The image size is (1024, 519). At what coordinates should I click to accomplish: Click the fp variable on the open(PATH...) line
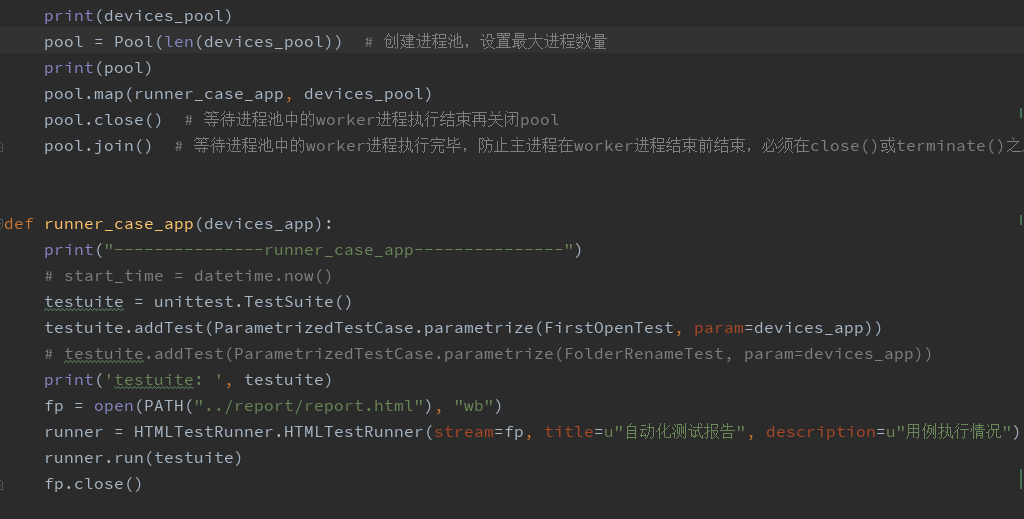[54, 406]
